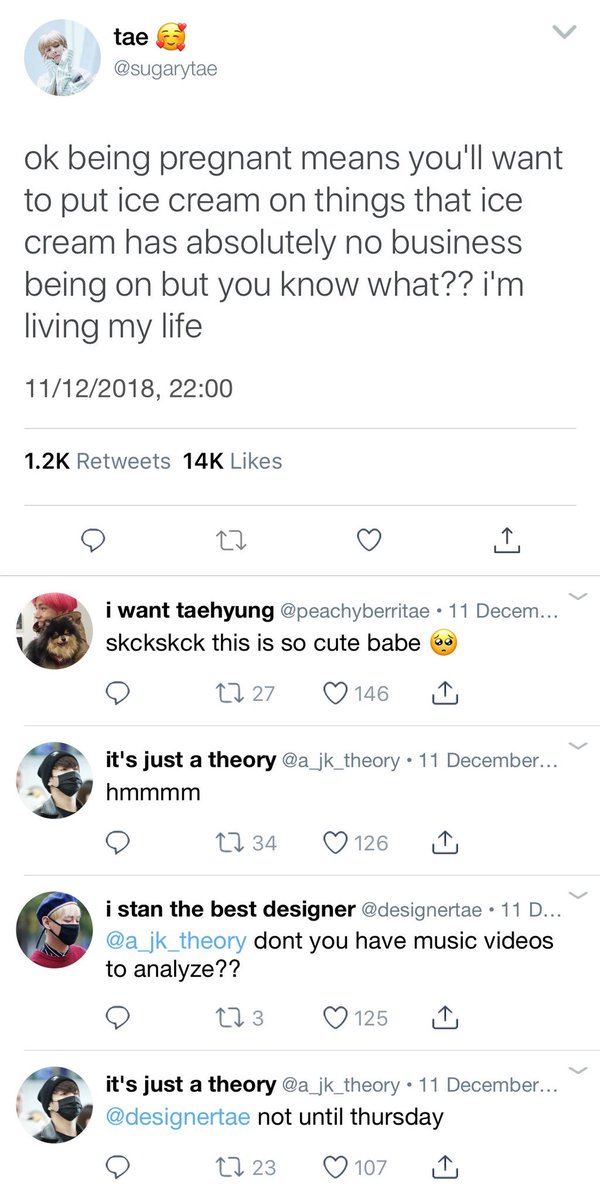Open the @designertae mention link

coord(178,1116)
